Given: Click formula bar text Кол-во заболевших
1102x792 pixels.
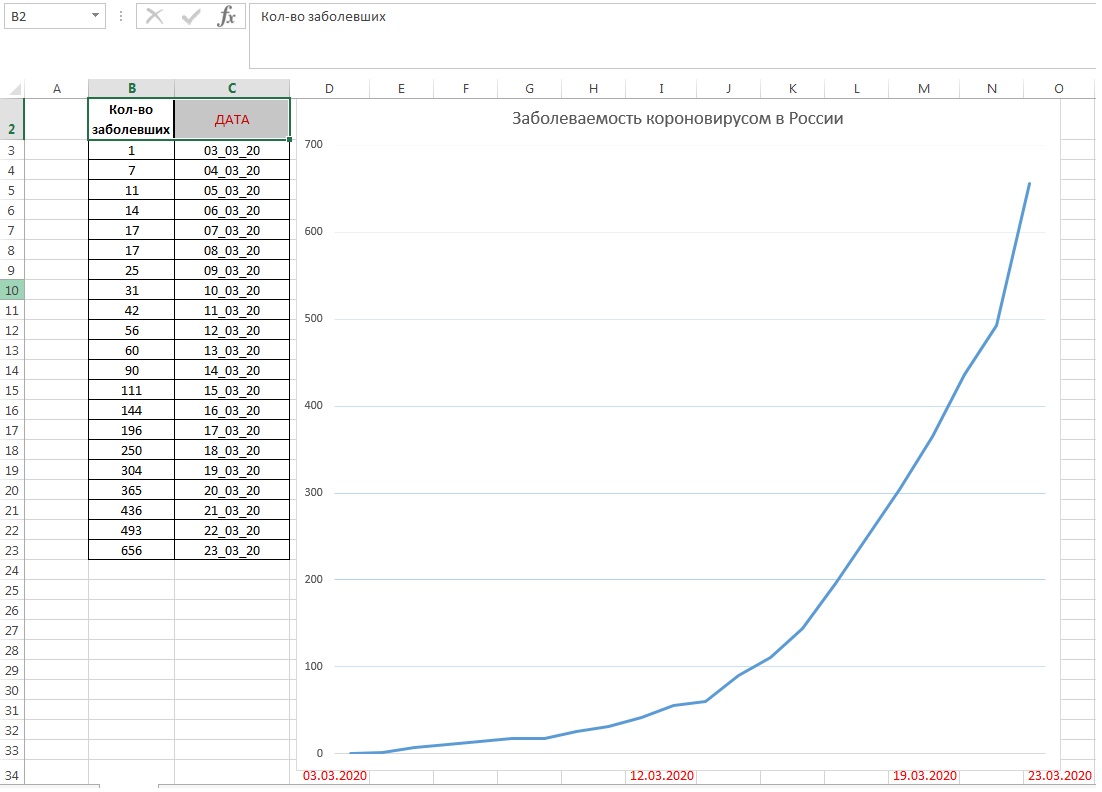Looking at the screenshot, I should (x=323, y=17).
